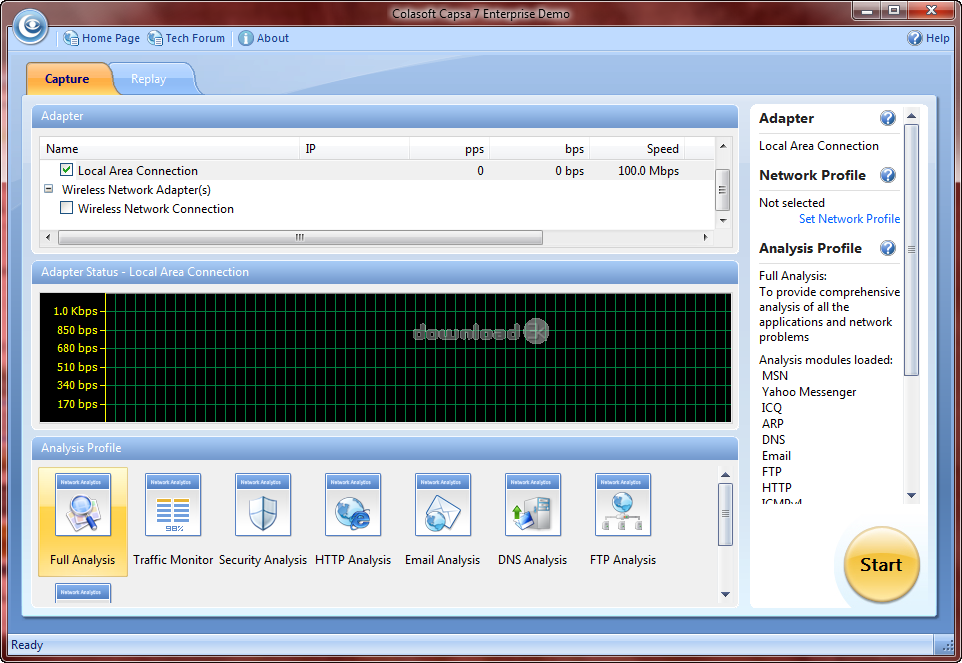The height and width of the screenshot is (663, 962).
Task: Open the About dialog
Action: point(263,38)
